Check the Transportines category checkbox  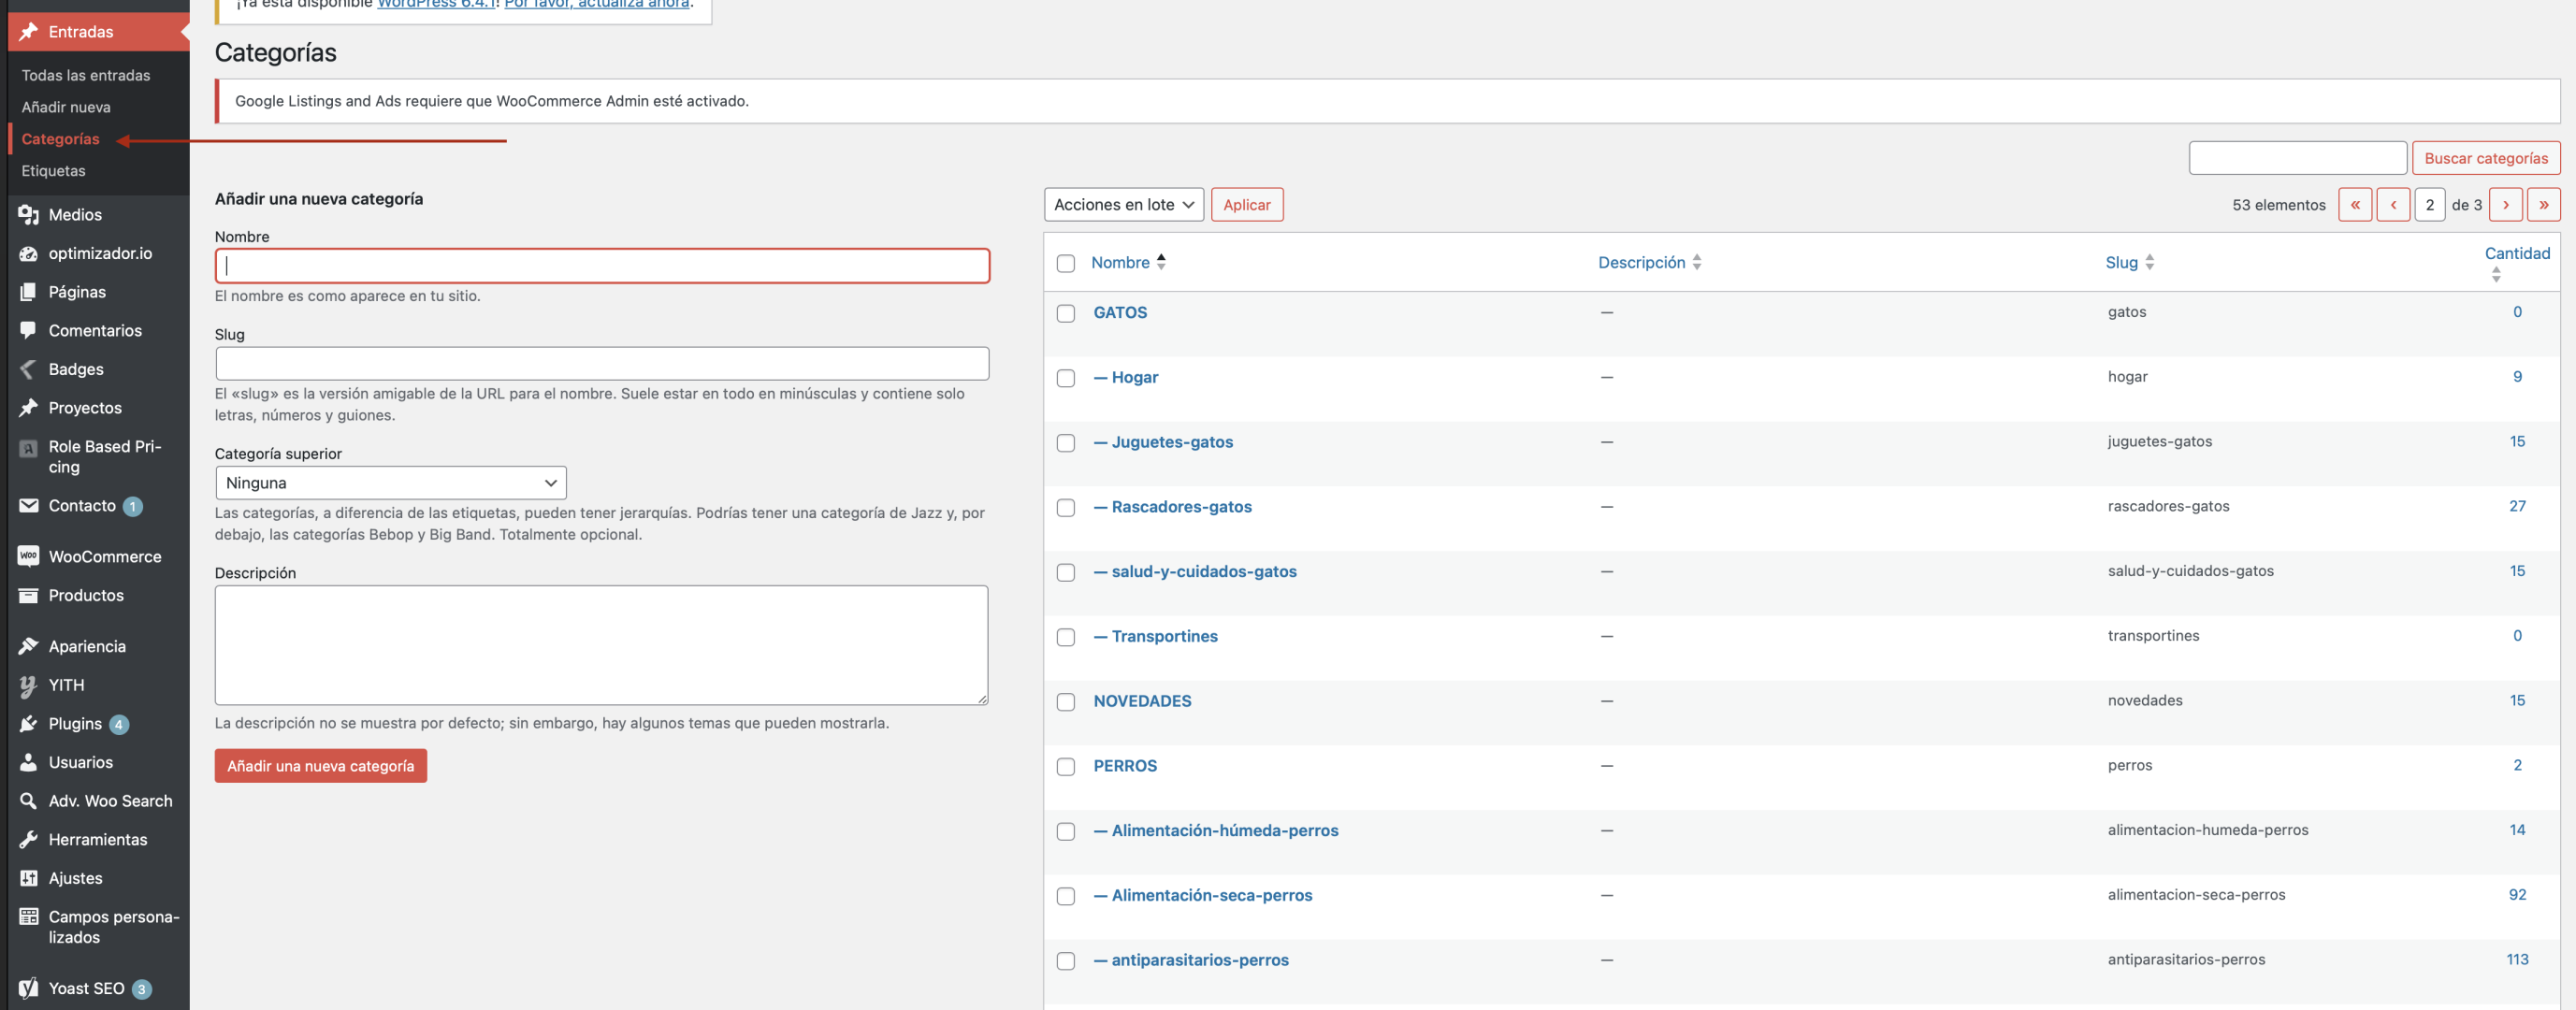point(1066,637)
